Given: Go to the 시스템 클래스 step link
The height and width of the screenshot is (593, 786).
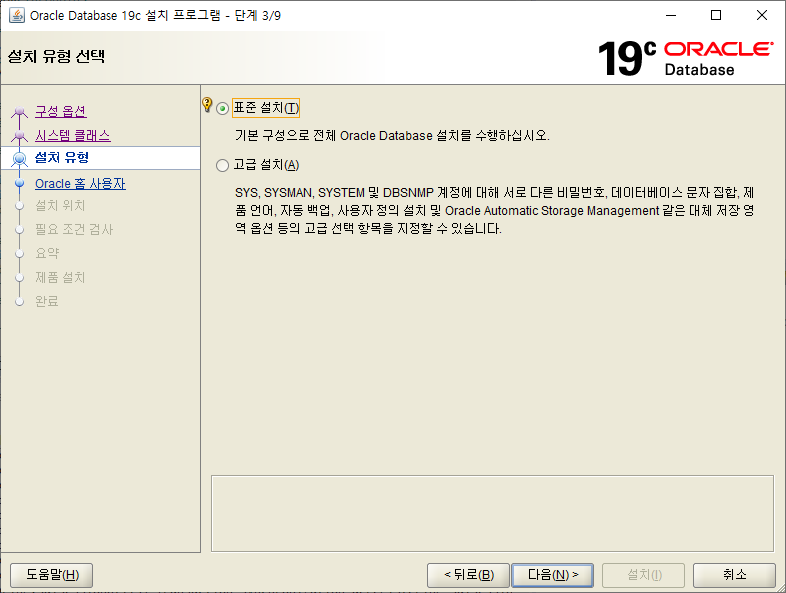Looking at the screenshot, I should tap(73, 135).
